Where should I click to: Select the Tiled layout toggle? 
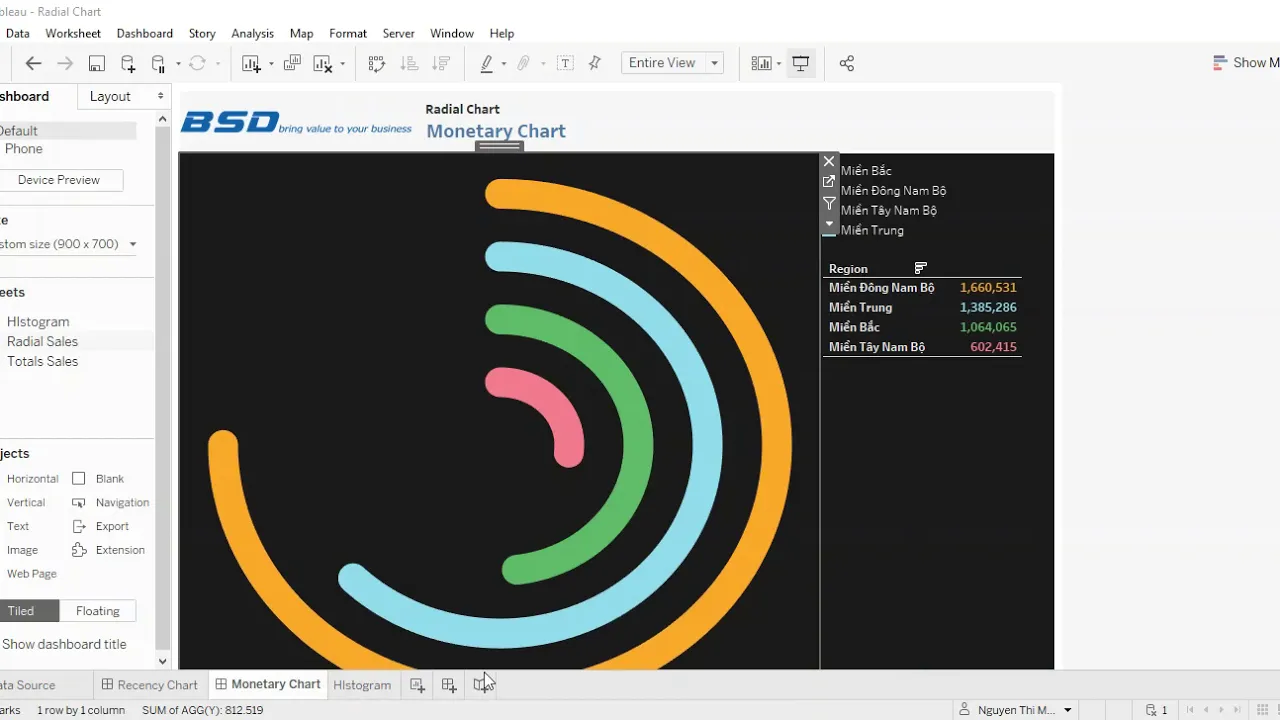[x=28, y=611]
